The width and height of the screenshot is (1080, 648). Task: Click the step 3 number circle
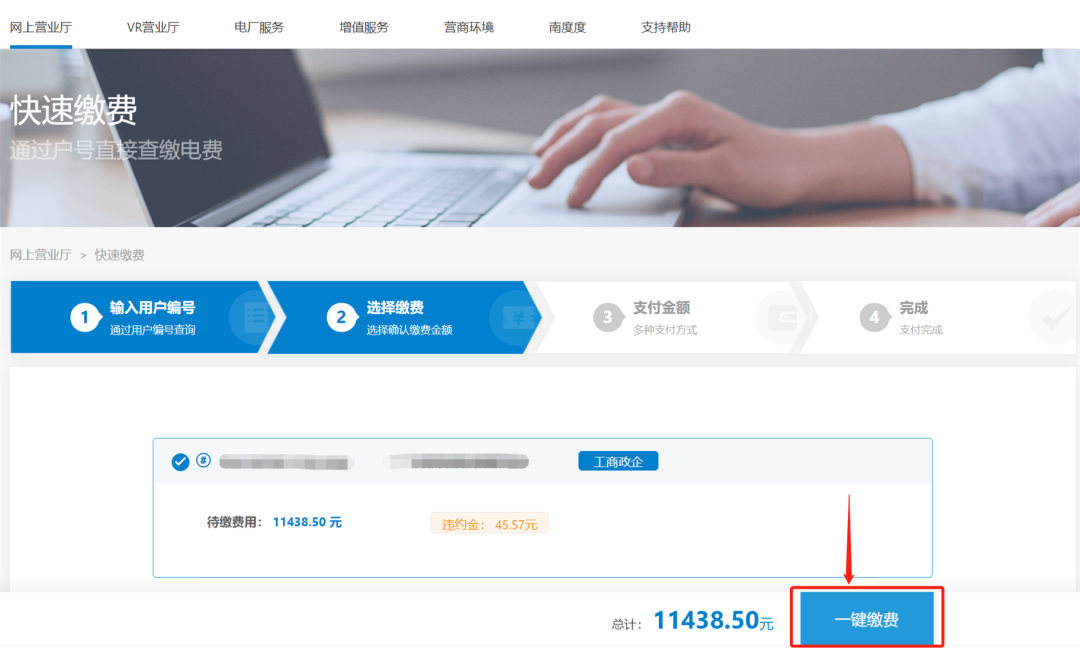click(607, 318)
